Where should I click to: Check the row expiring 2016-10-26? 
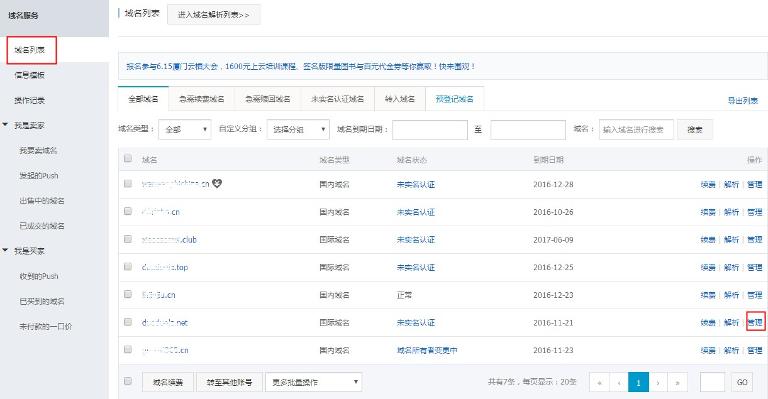(128, 211)
